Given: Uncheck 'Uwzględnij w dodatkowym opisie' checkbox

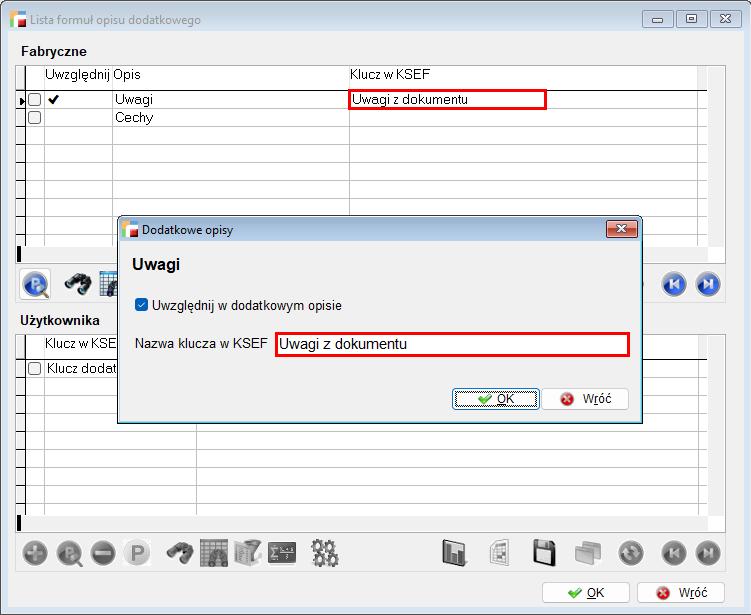Looking at the screenshot, I should [142, 305].
